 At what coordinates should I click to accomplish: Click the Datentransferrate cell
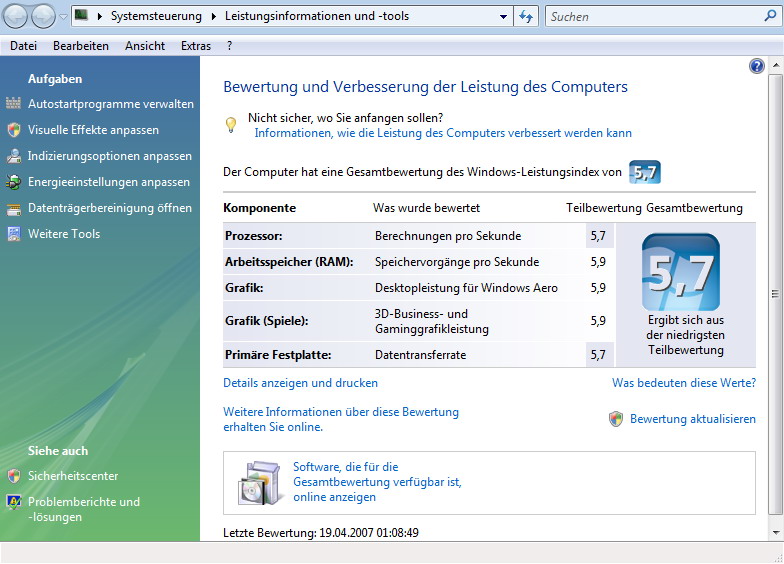click(420, 355)
